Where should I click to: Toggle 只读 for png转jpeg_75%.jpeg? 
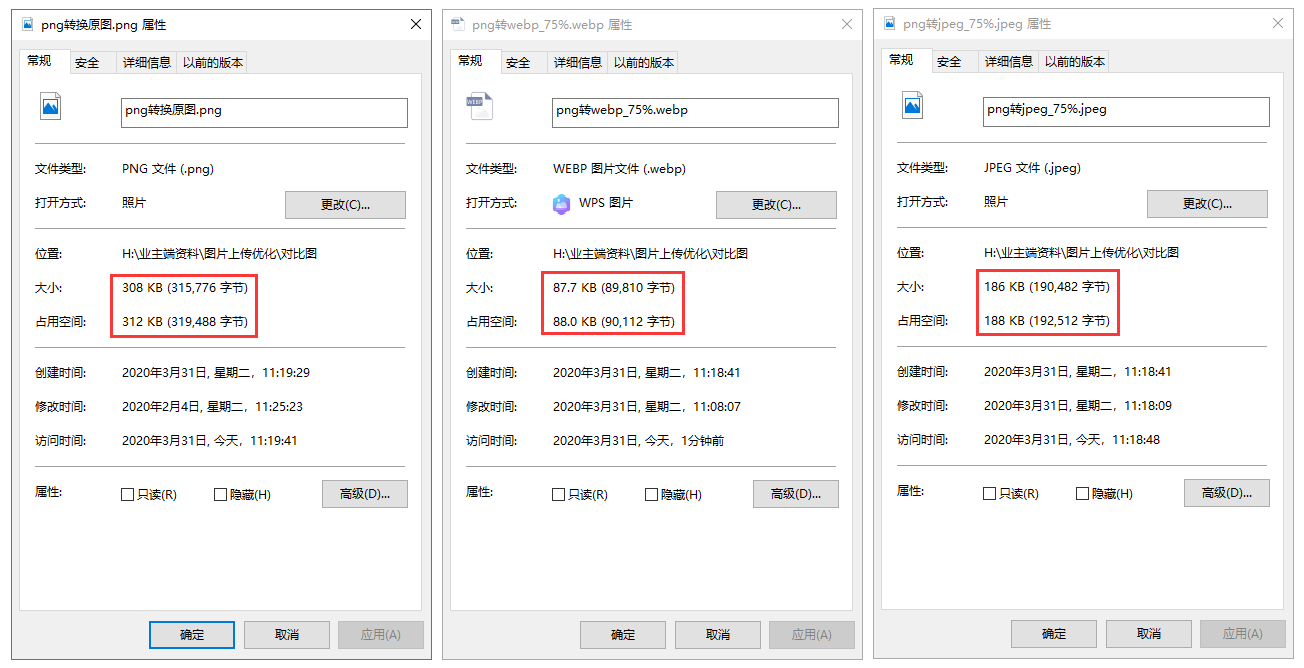click(990, 494)
